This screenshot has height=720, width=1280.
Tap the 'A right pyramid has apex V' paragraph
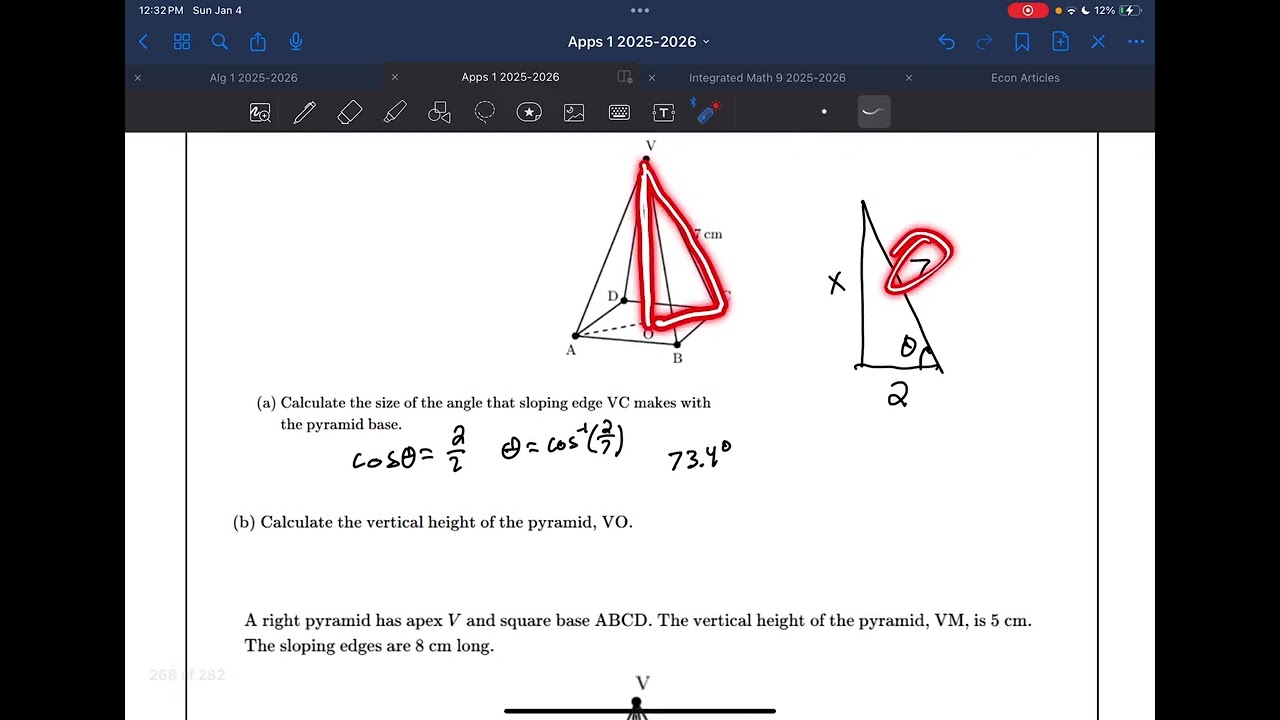638,633
